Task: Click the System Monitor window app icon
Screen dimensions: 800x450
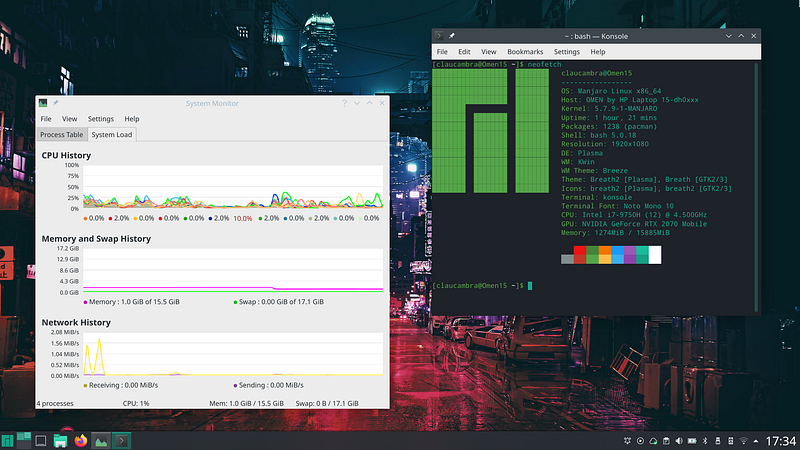Action: tap(43, 103)
